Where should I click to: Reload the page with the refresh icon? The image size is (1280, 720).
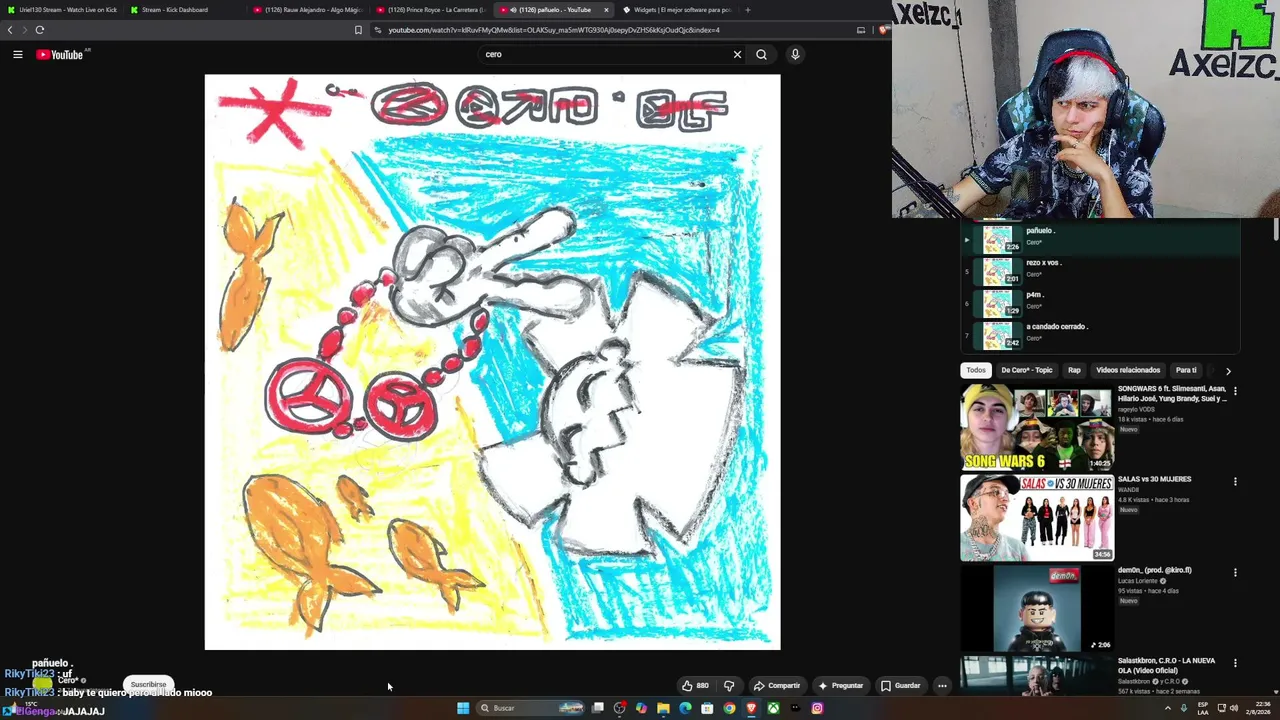40,30
